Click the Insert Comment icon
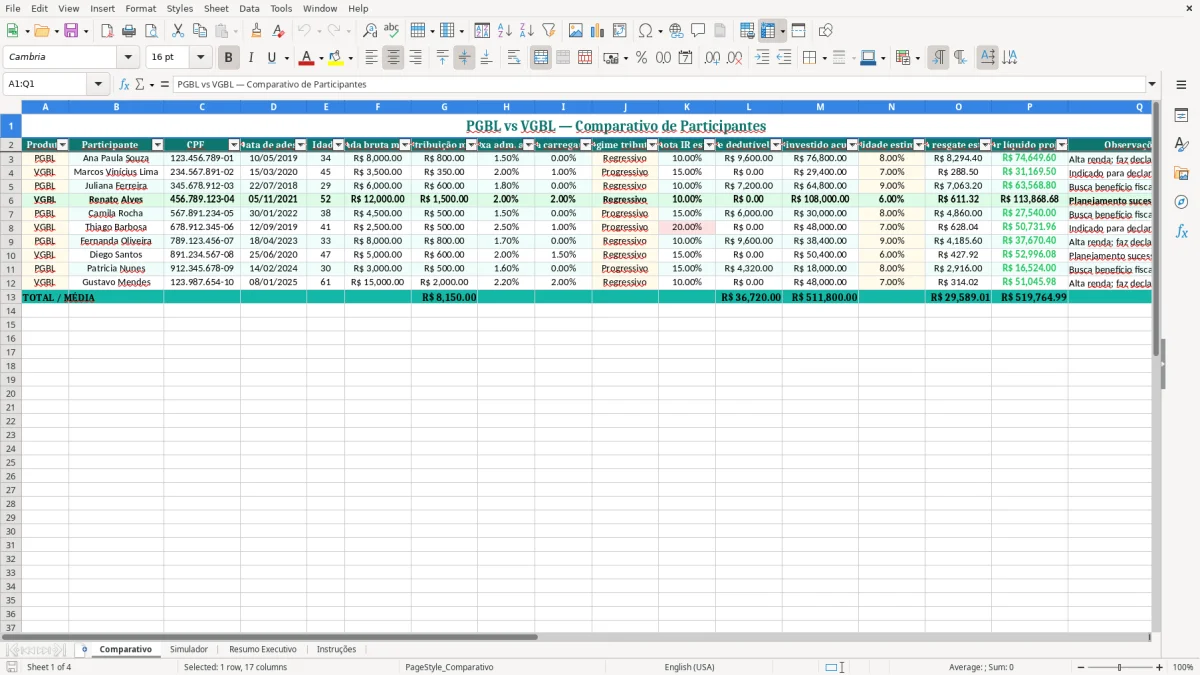Screen dimensions: 1200x675 (698, 31)
